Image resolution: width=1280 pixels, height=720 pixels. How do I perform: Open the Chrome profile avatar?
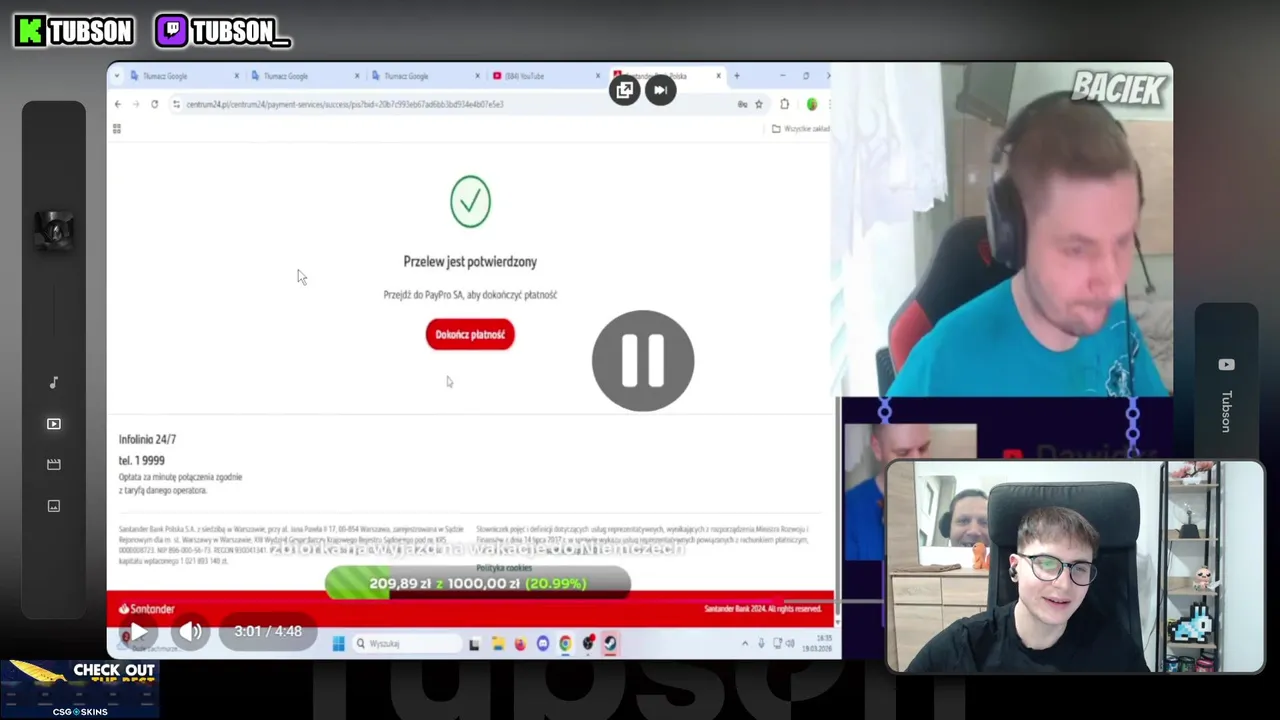(x=812, y=104)
